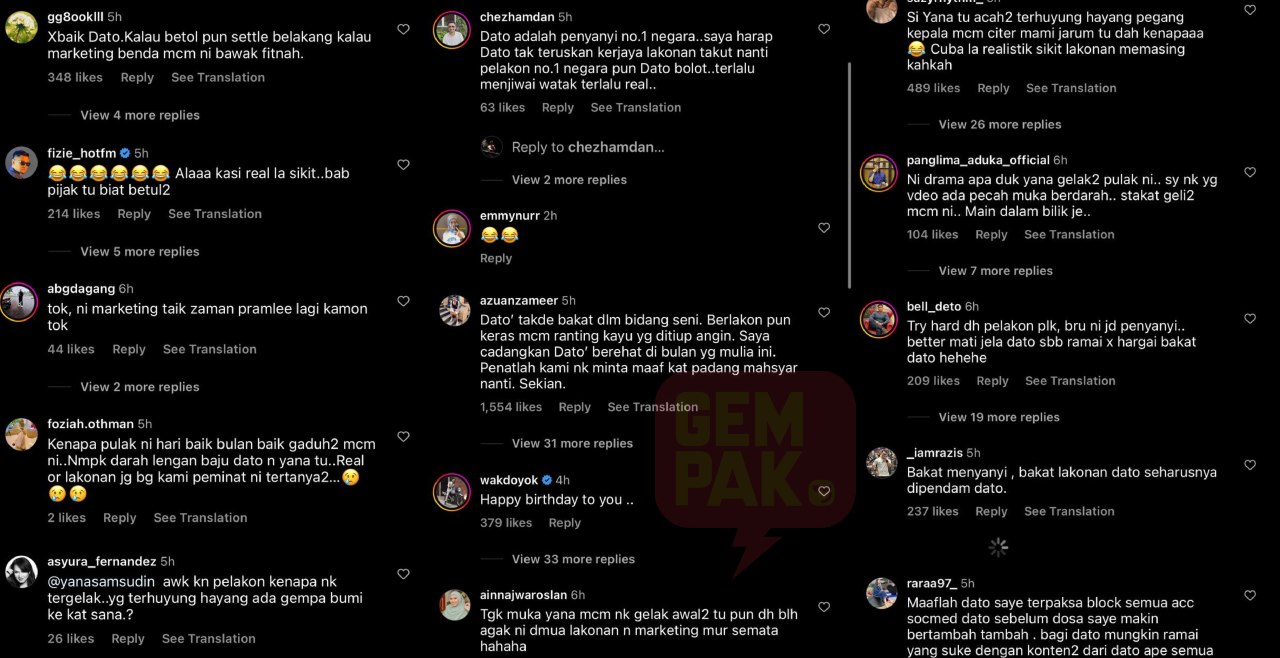Heart the comment from chezhamdan

(824, 30)
